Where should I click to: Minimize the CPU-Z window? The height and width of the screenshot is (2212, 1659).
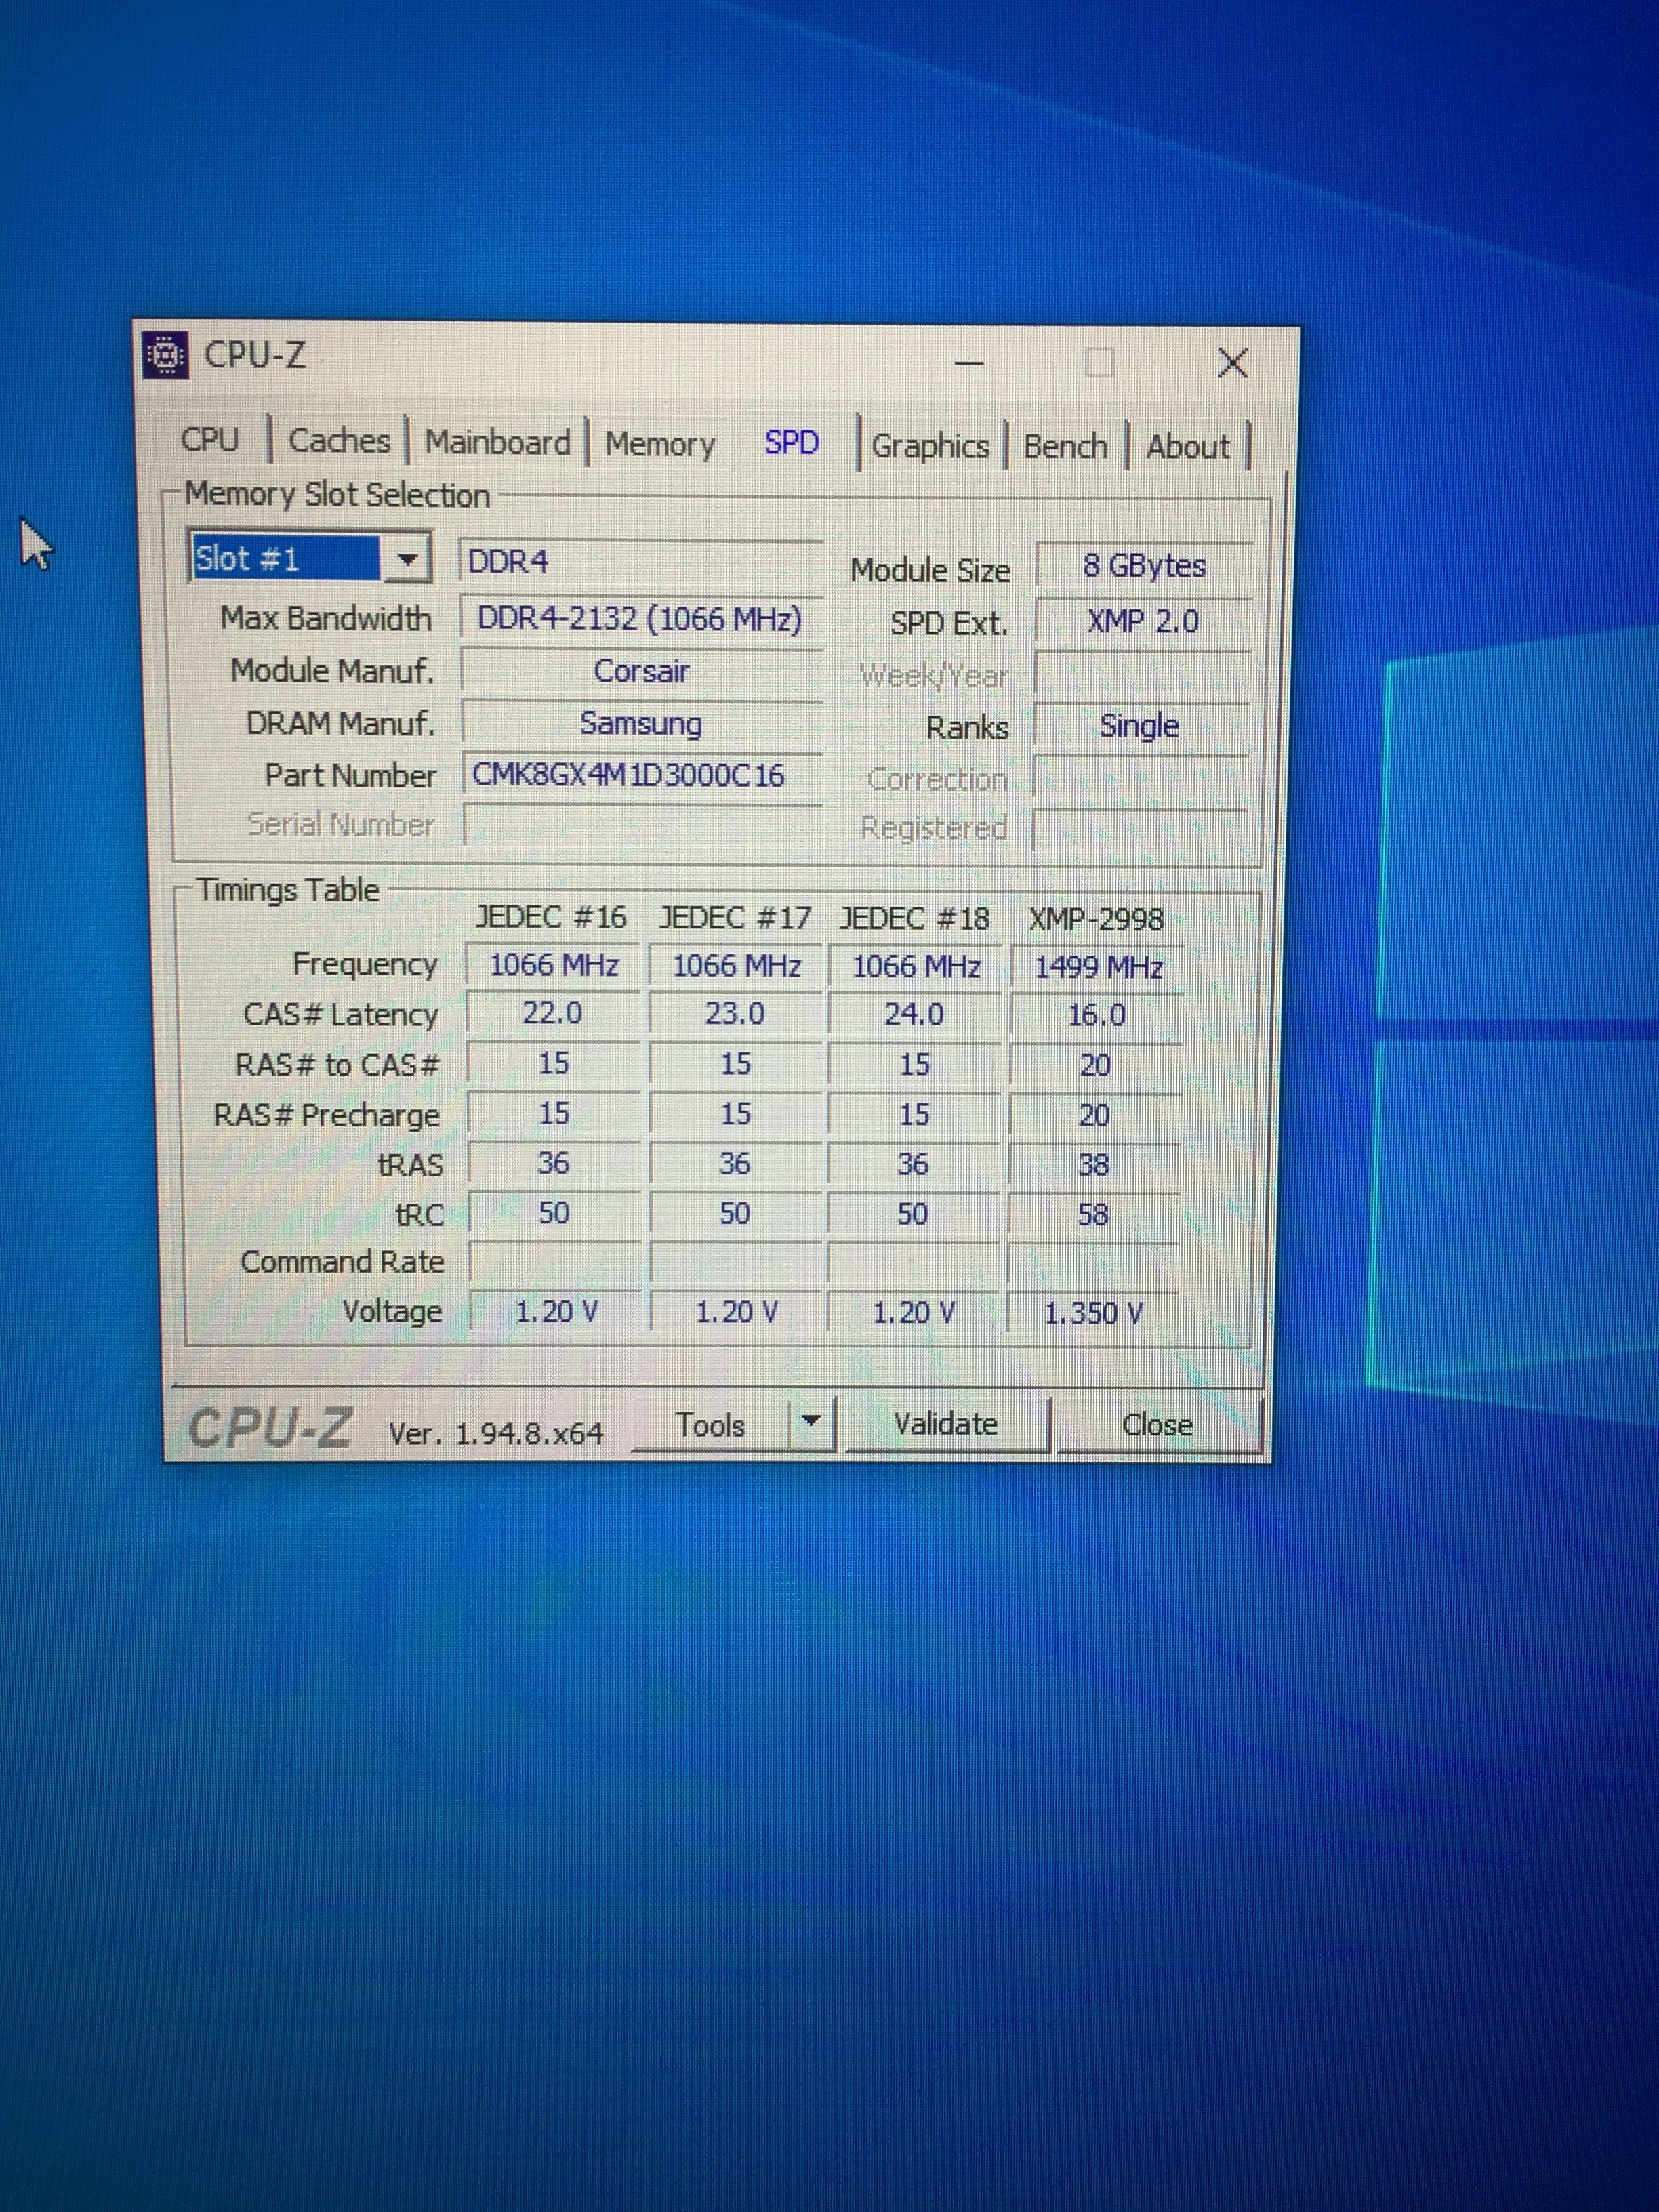(x=969, y=363)
